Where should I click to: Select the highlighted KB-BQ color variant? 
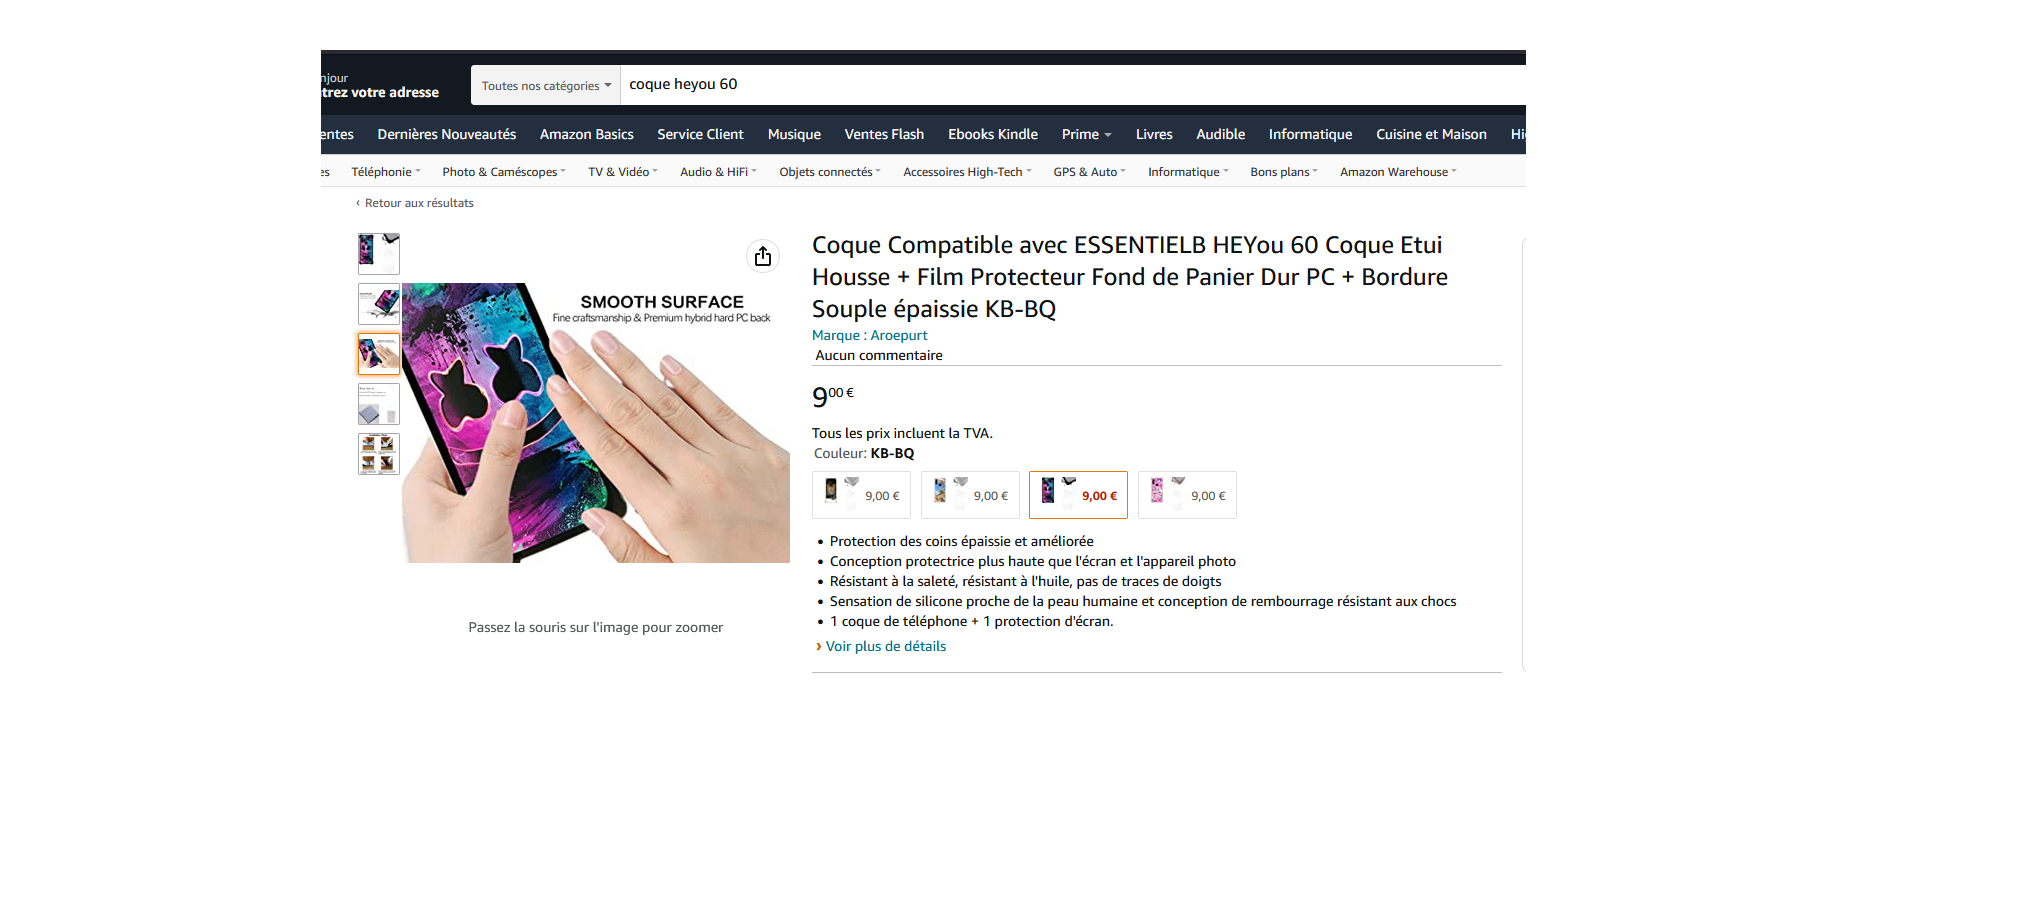pyautogui.click(x=1078, y=495)
